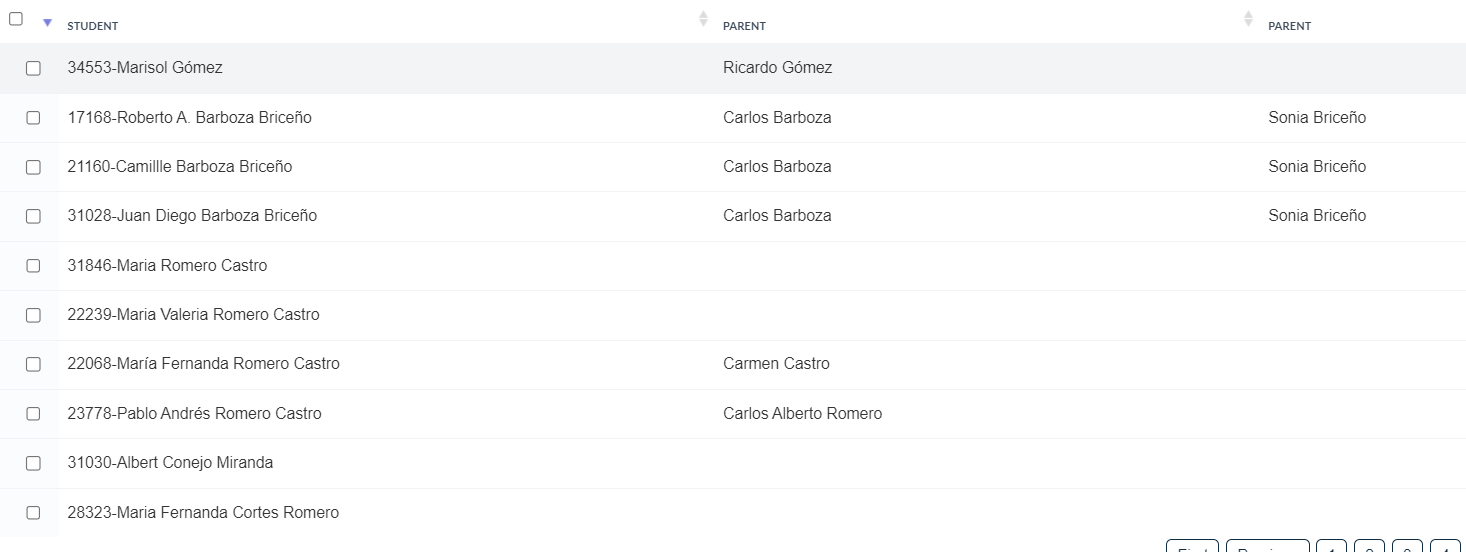This screenshot has height=552, width=1466.
Task: Toggle the select-all checkbox in the header
Action: [16, 19]
